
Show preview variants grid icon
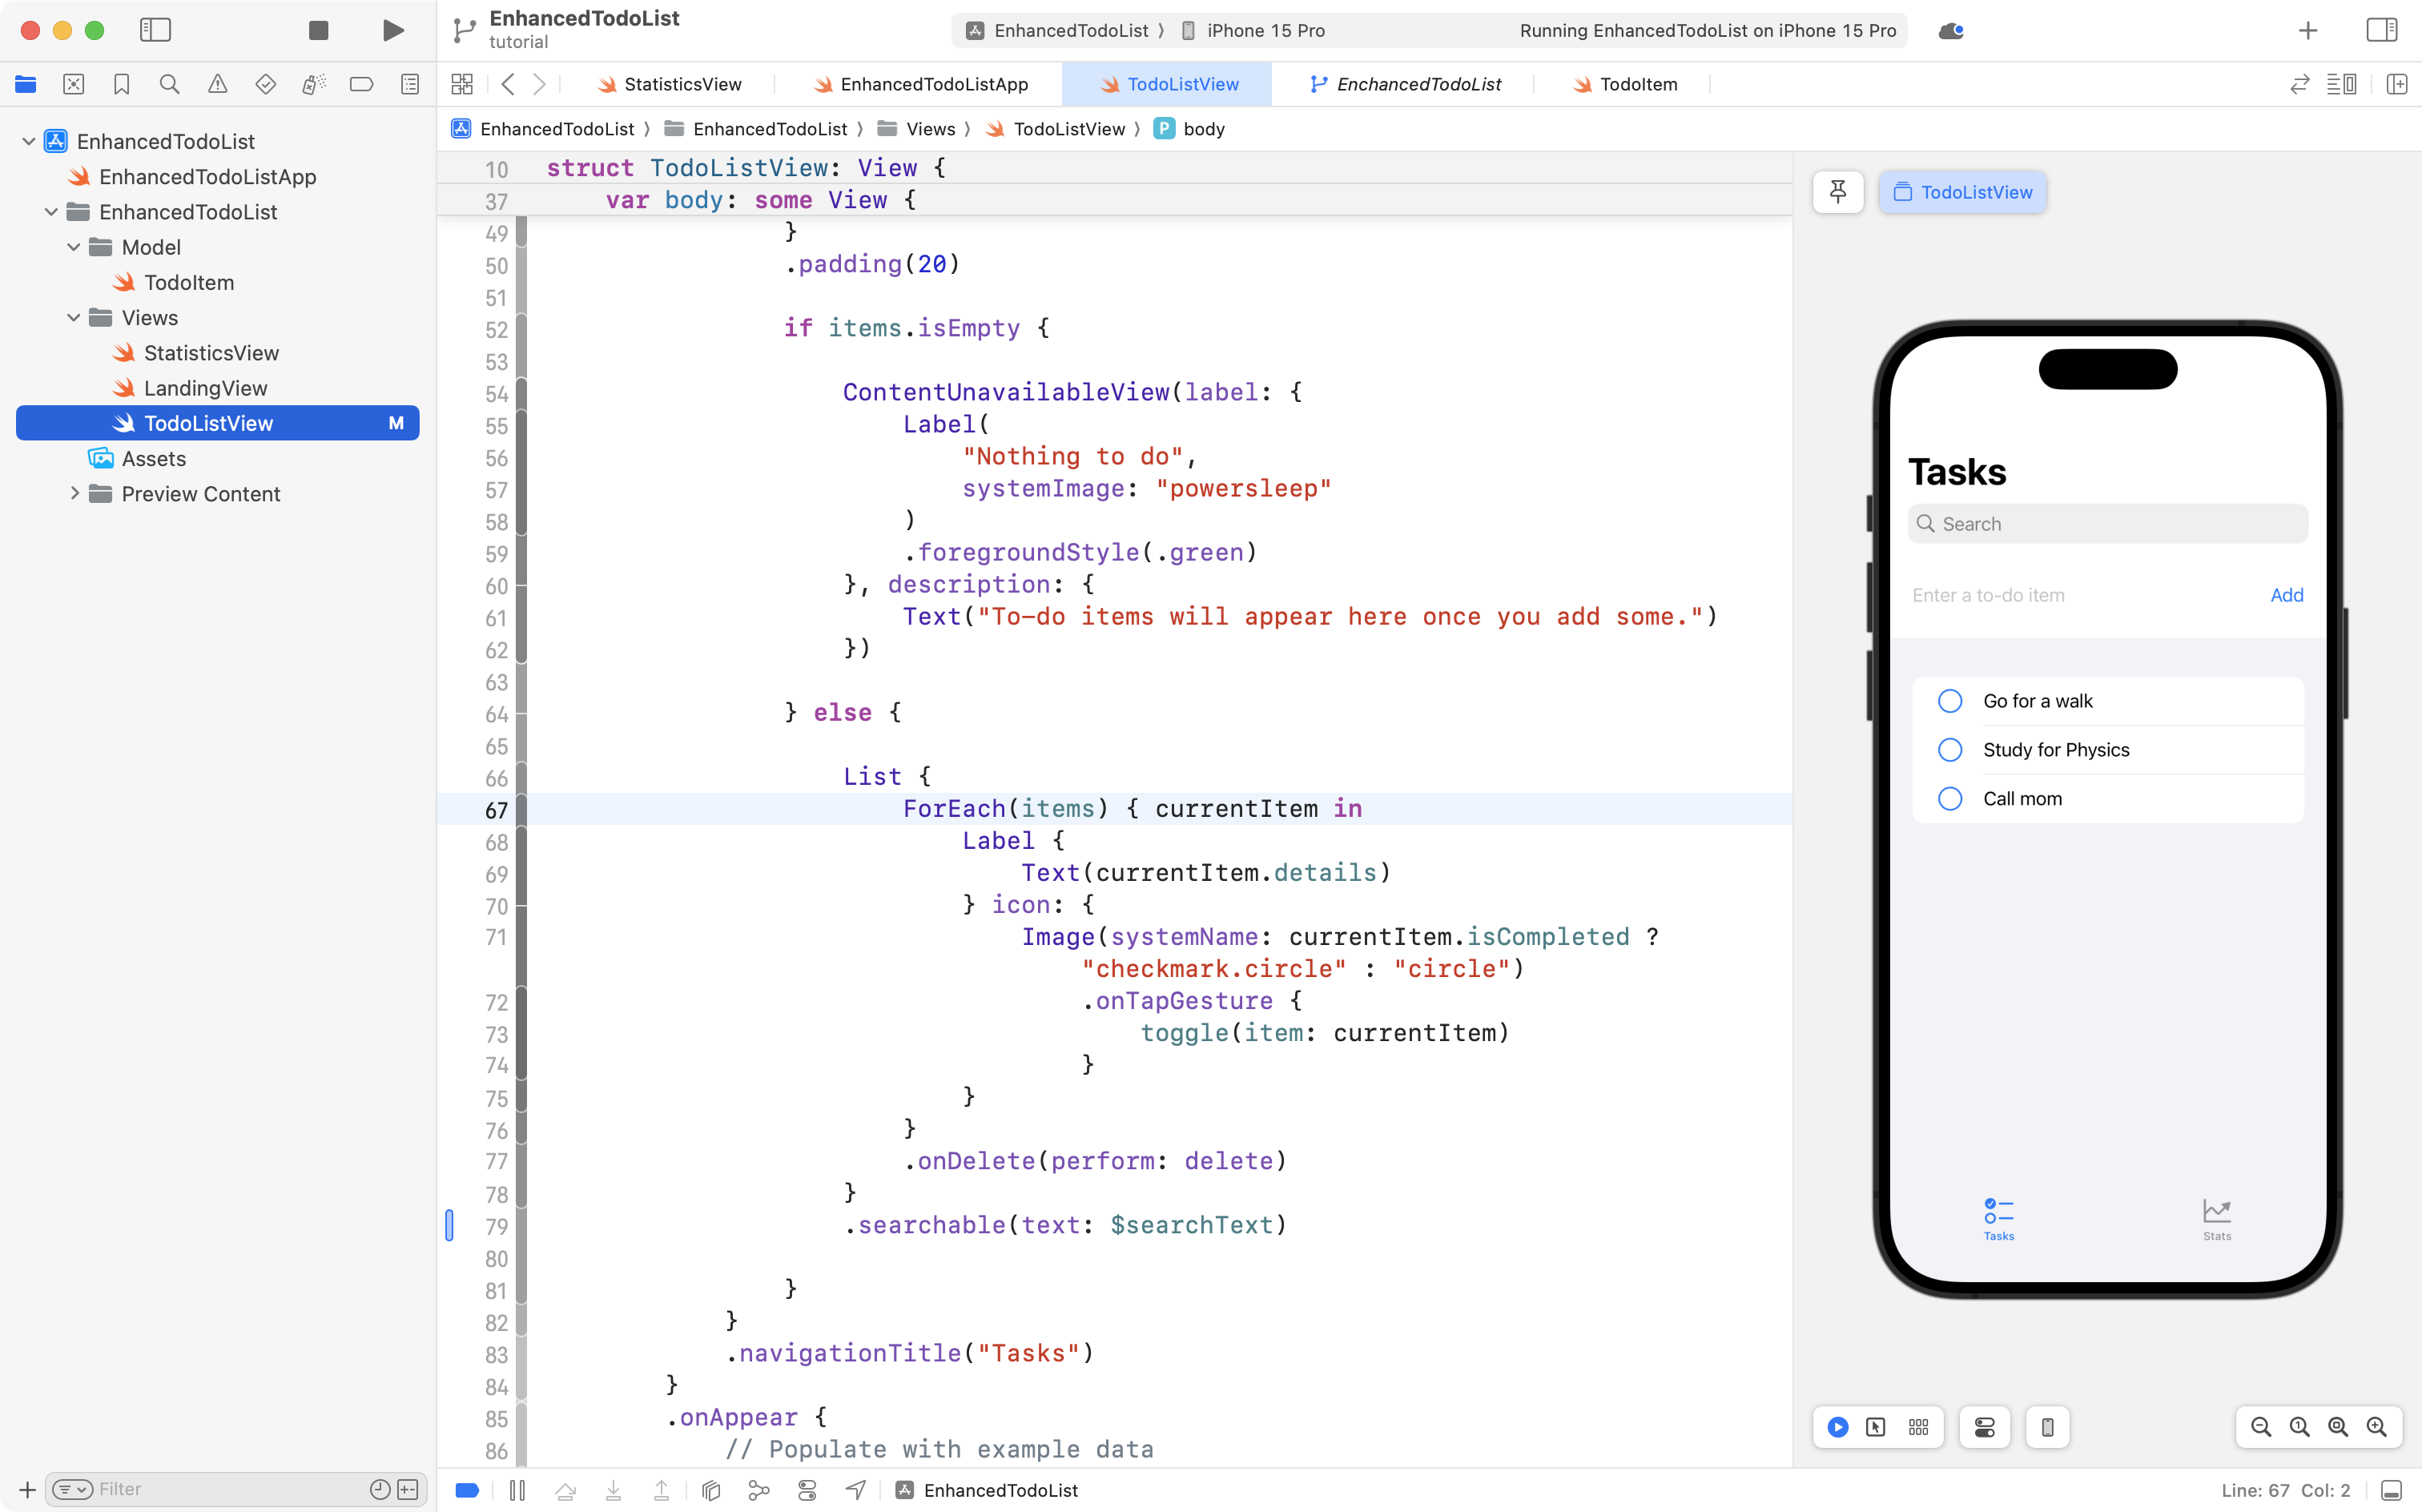tap(1918, 1427)
